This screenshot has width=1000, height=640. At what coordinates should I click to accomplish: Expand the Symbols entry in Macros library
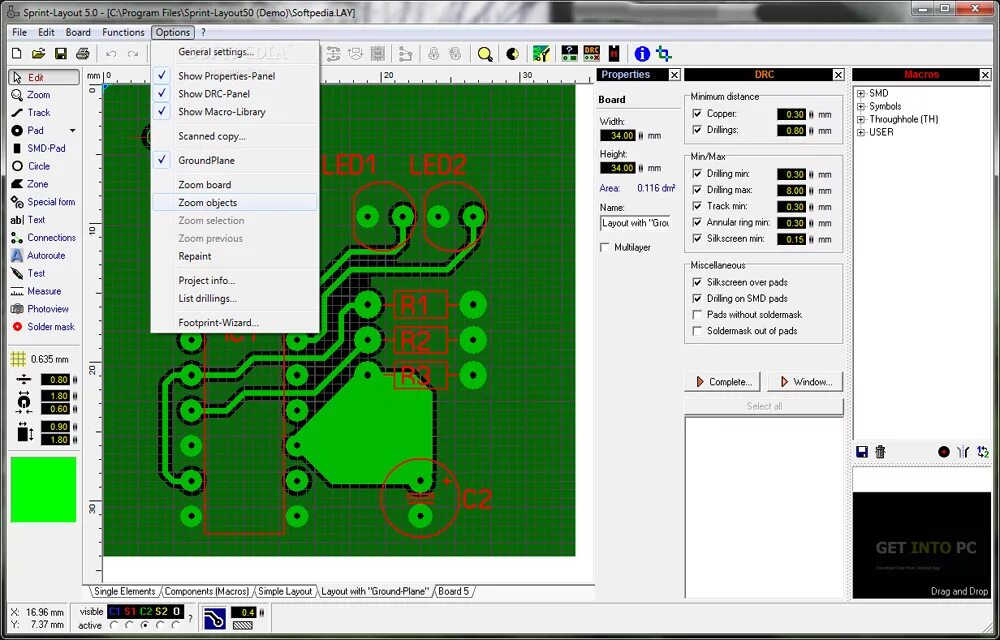(861, 106)
